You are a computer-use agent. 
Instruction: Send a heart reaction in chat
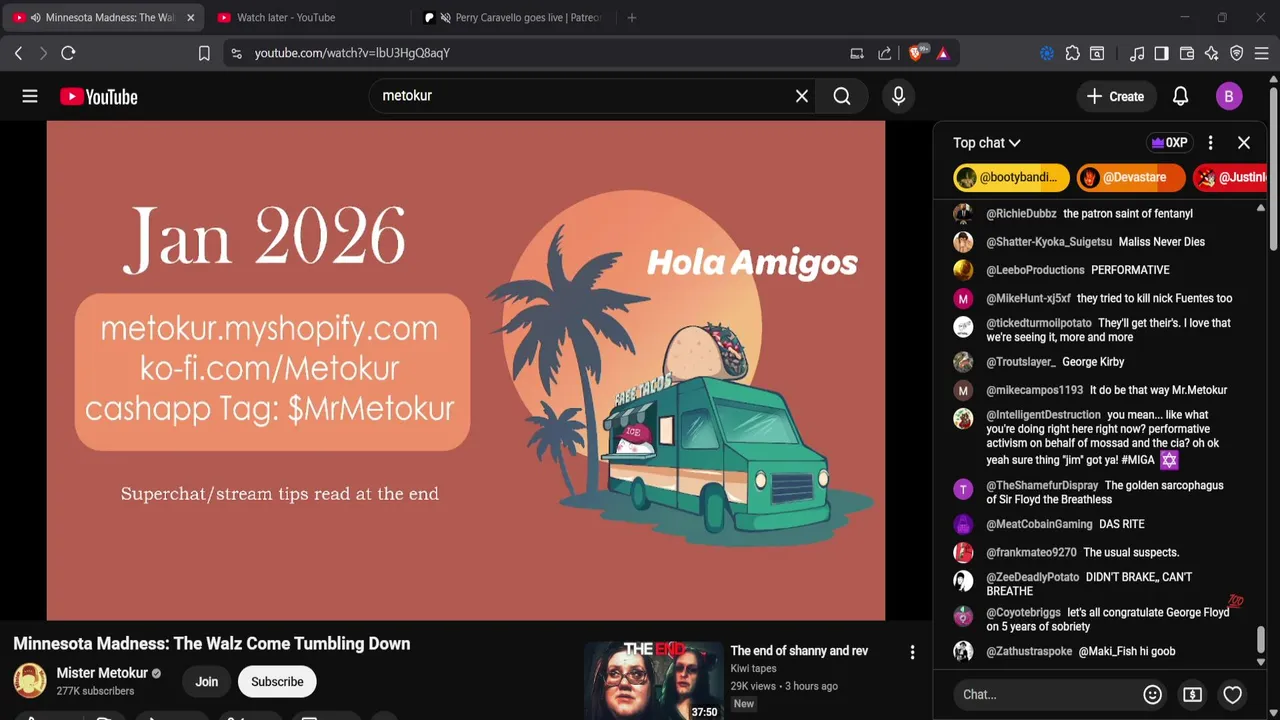(x=1232, y=694)
